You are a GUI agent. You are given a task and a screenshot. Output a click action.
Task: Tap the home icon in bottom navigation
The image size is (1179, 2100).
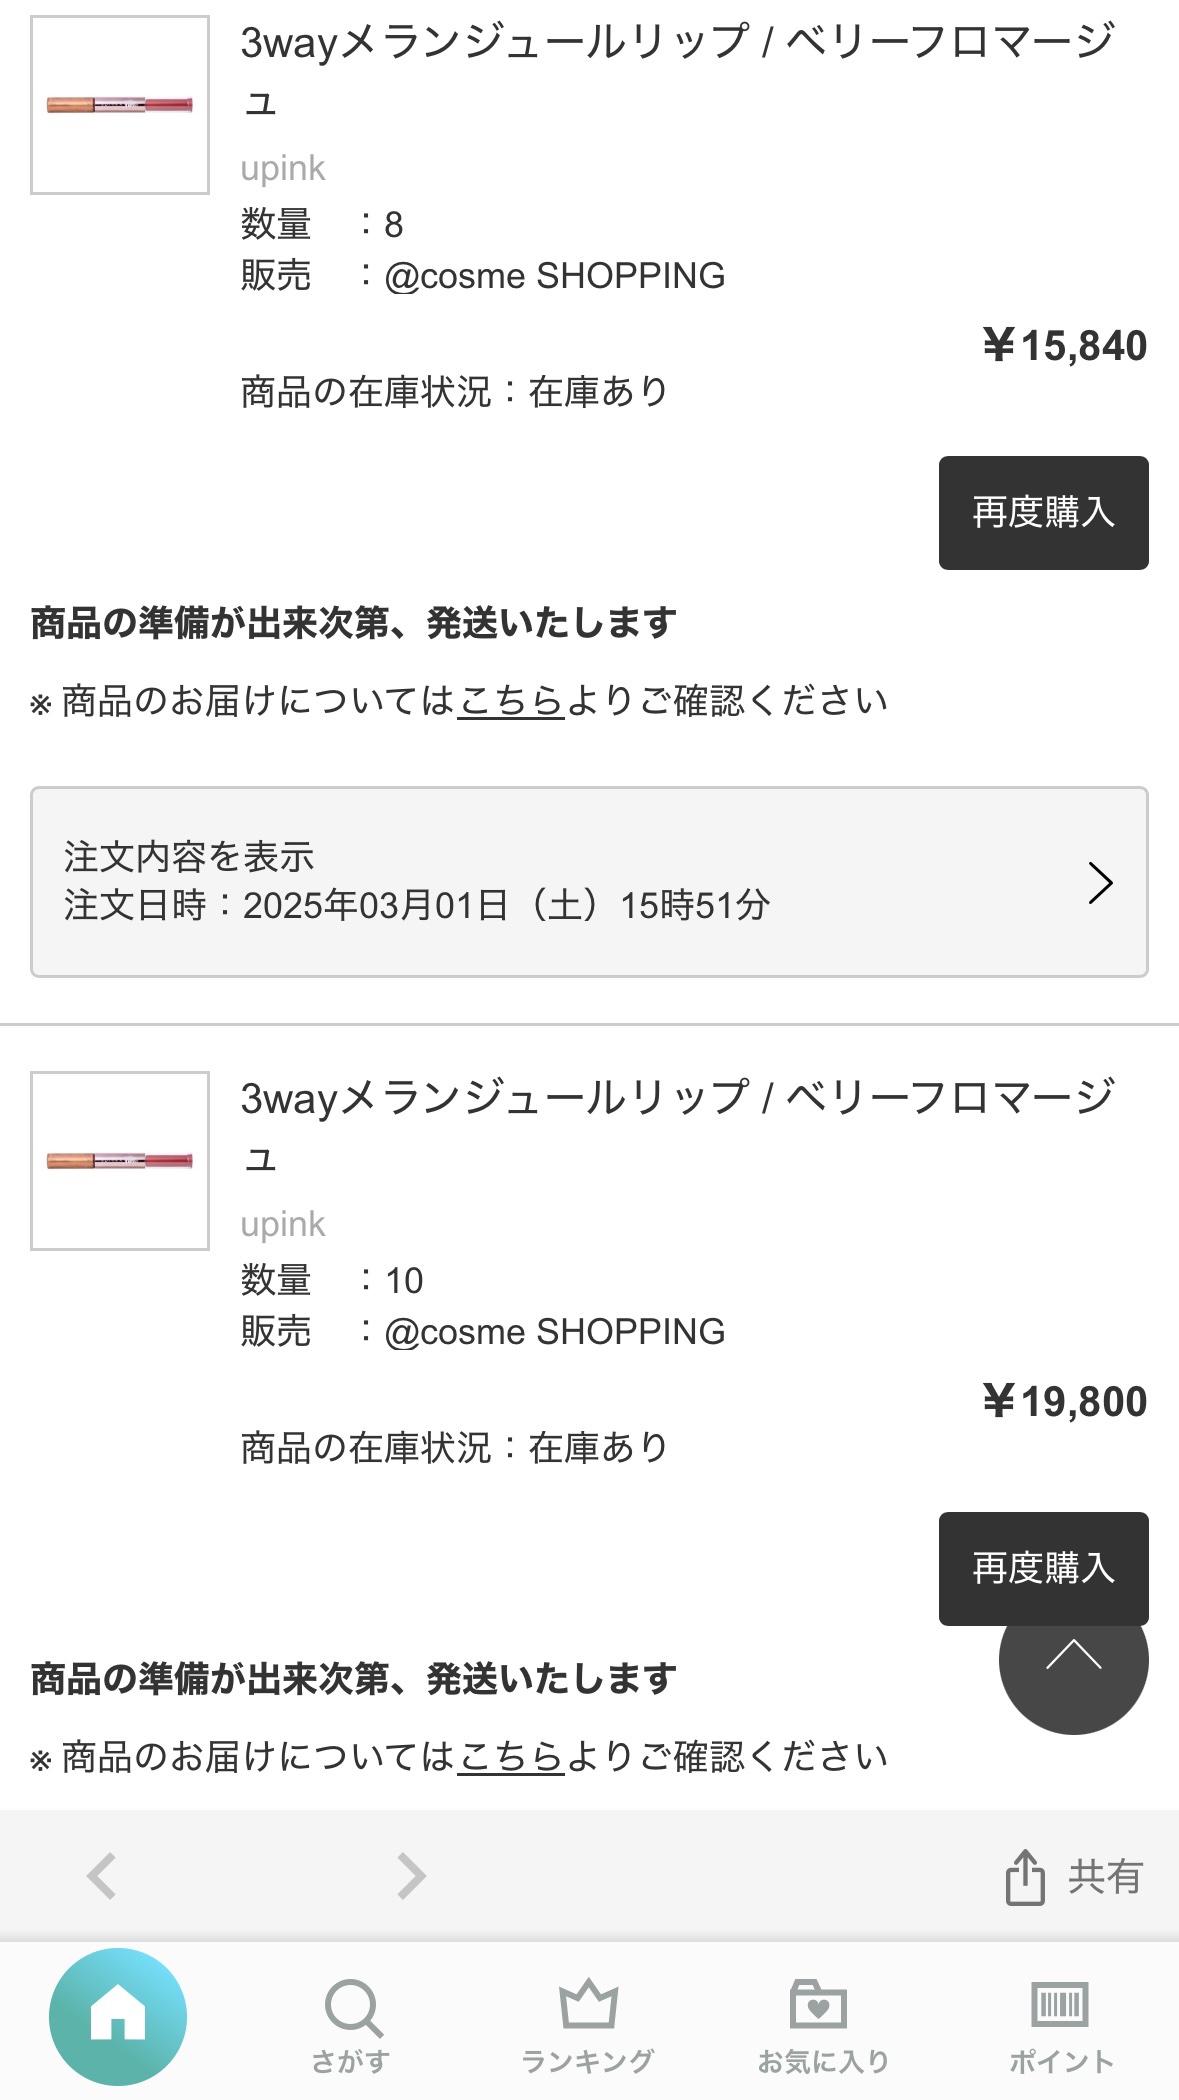tap(118, 2016)
